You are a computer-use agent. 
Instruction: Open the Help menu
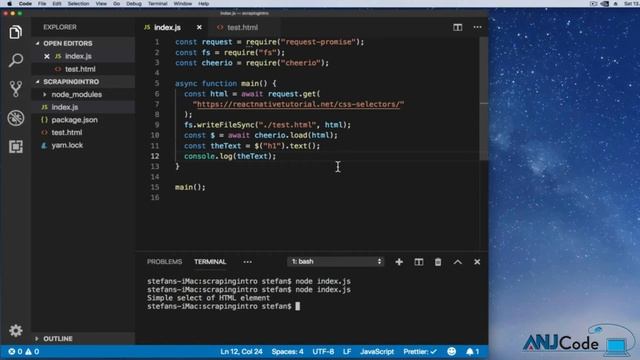point(203,4)
